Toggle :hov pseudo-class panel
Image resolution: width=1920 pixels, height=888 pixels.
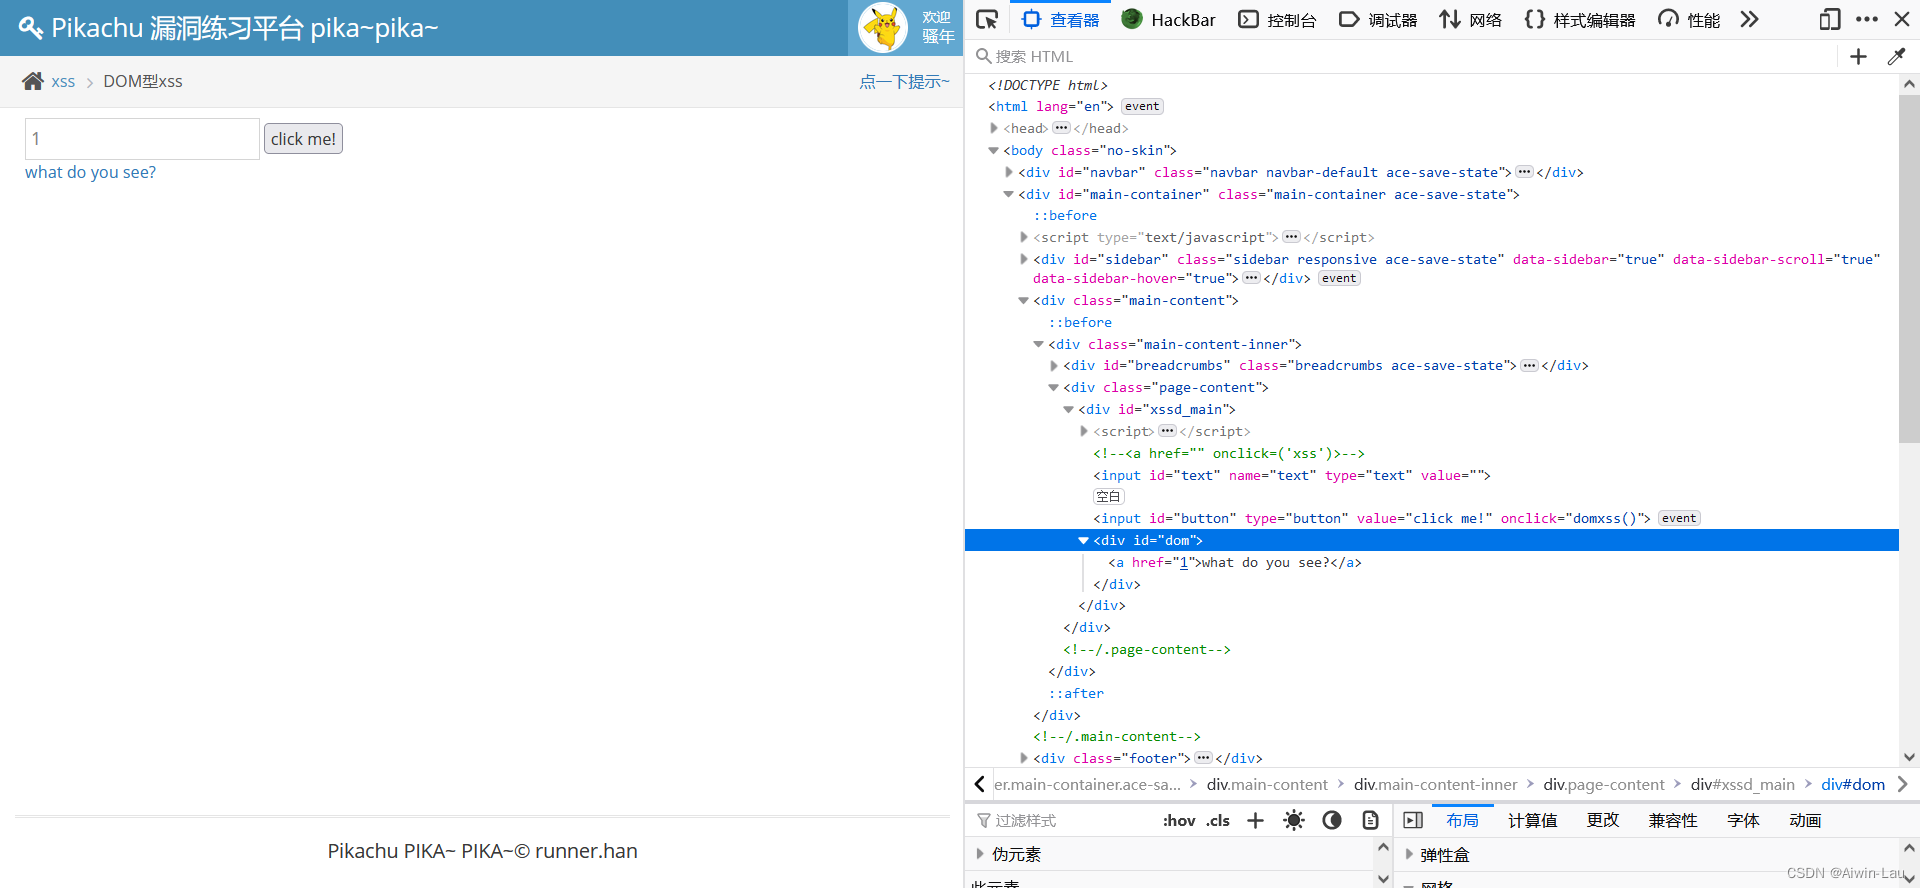(1179, 820)
